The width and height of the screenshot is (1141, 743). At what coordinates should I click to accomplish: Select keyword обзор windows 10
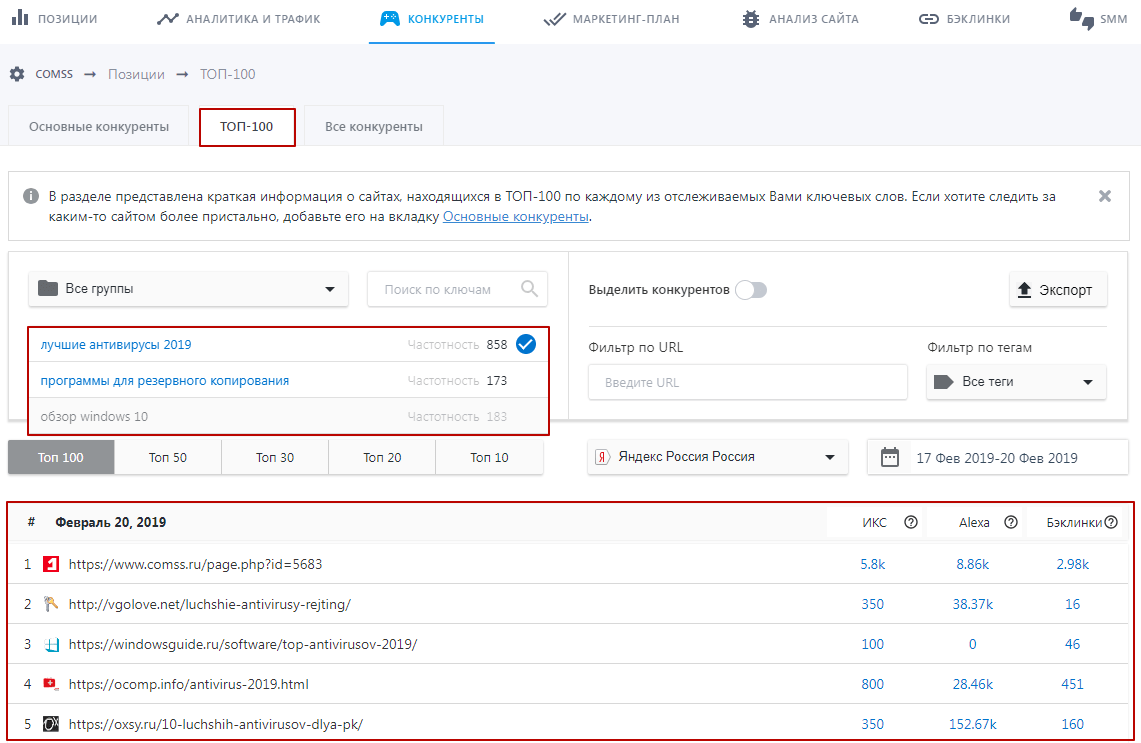pyautogui.click(x=94, y=416)
